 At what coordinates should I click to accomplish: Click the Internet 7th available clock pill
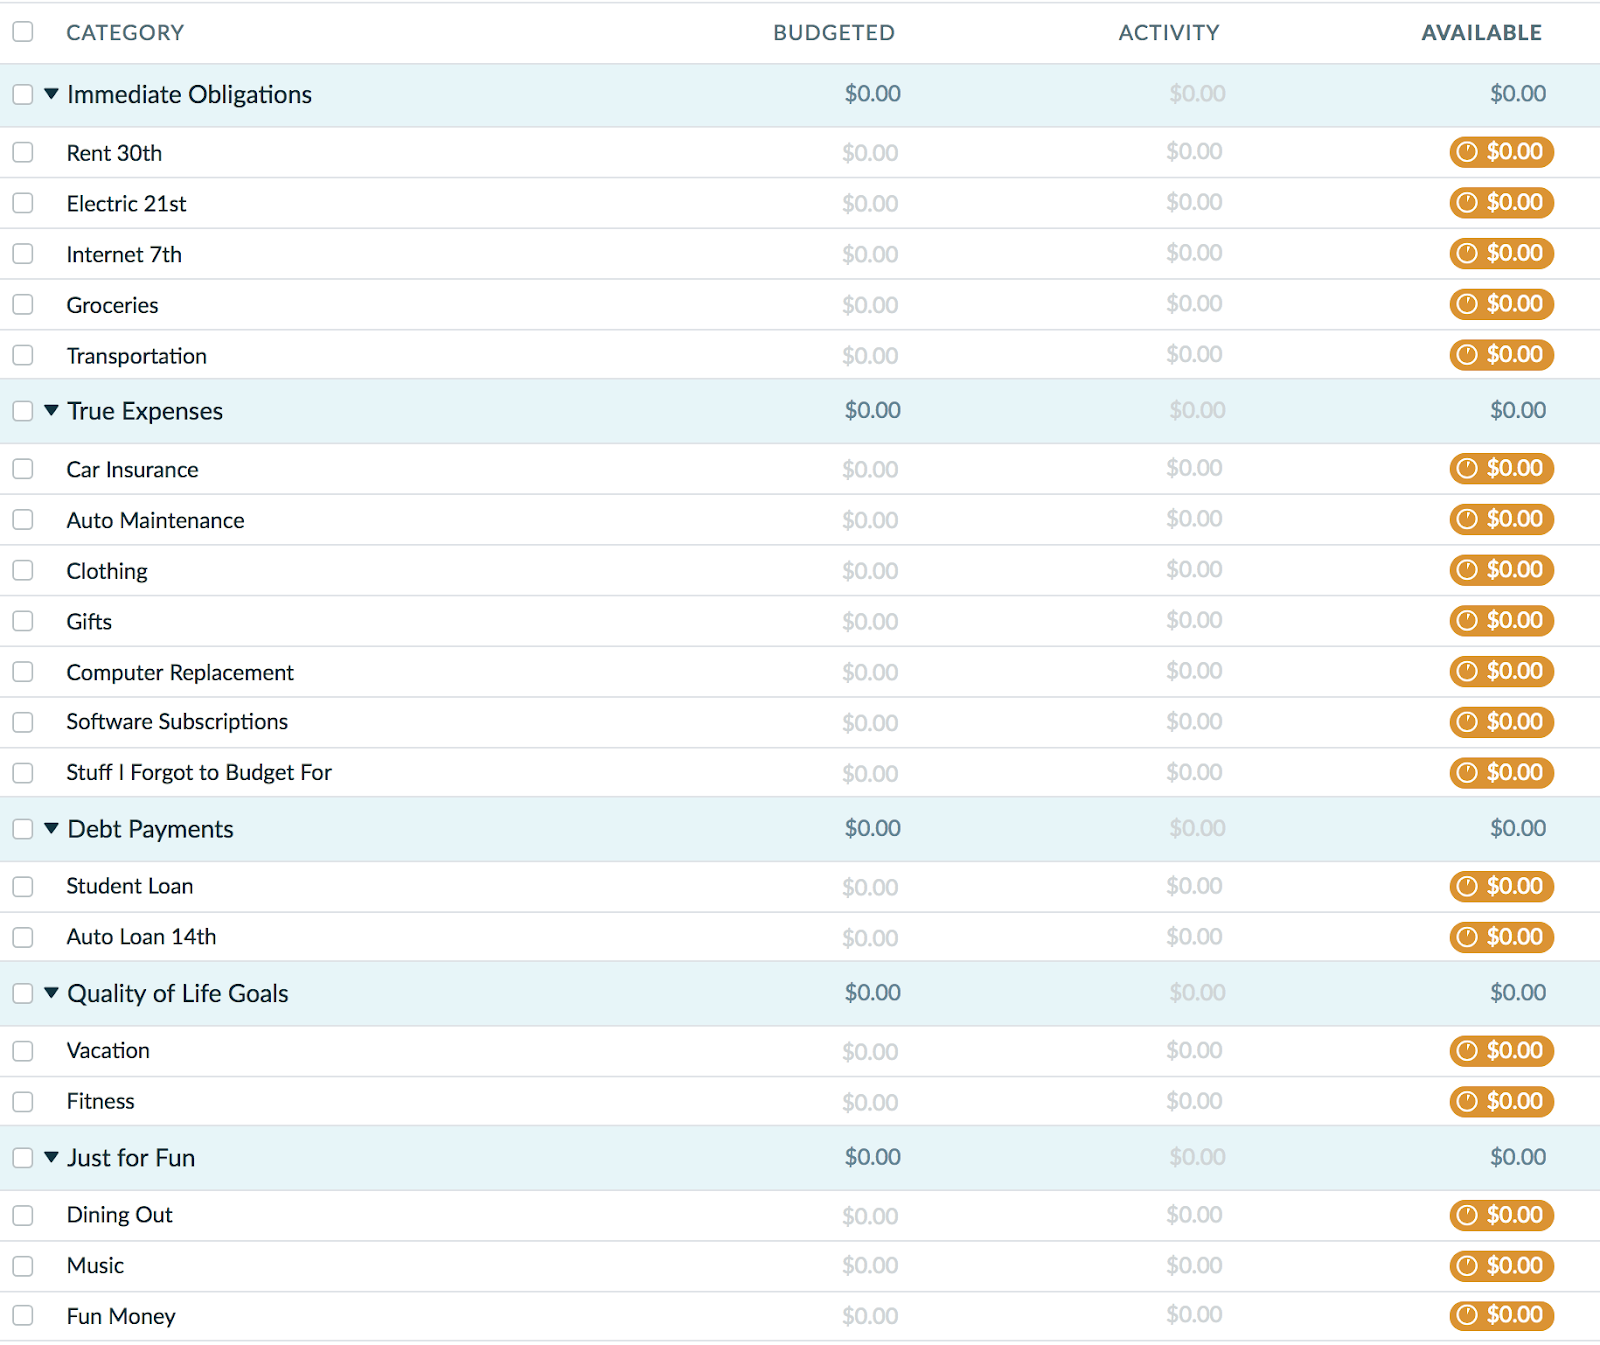(x=1501, y=253)
